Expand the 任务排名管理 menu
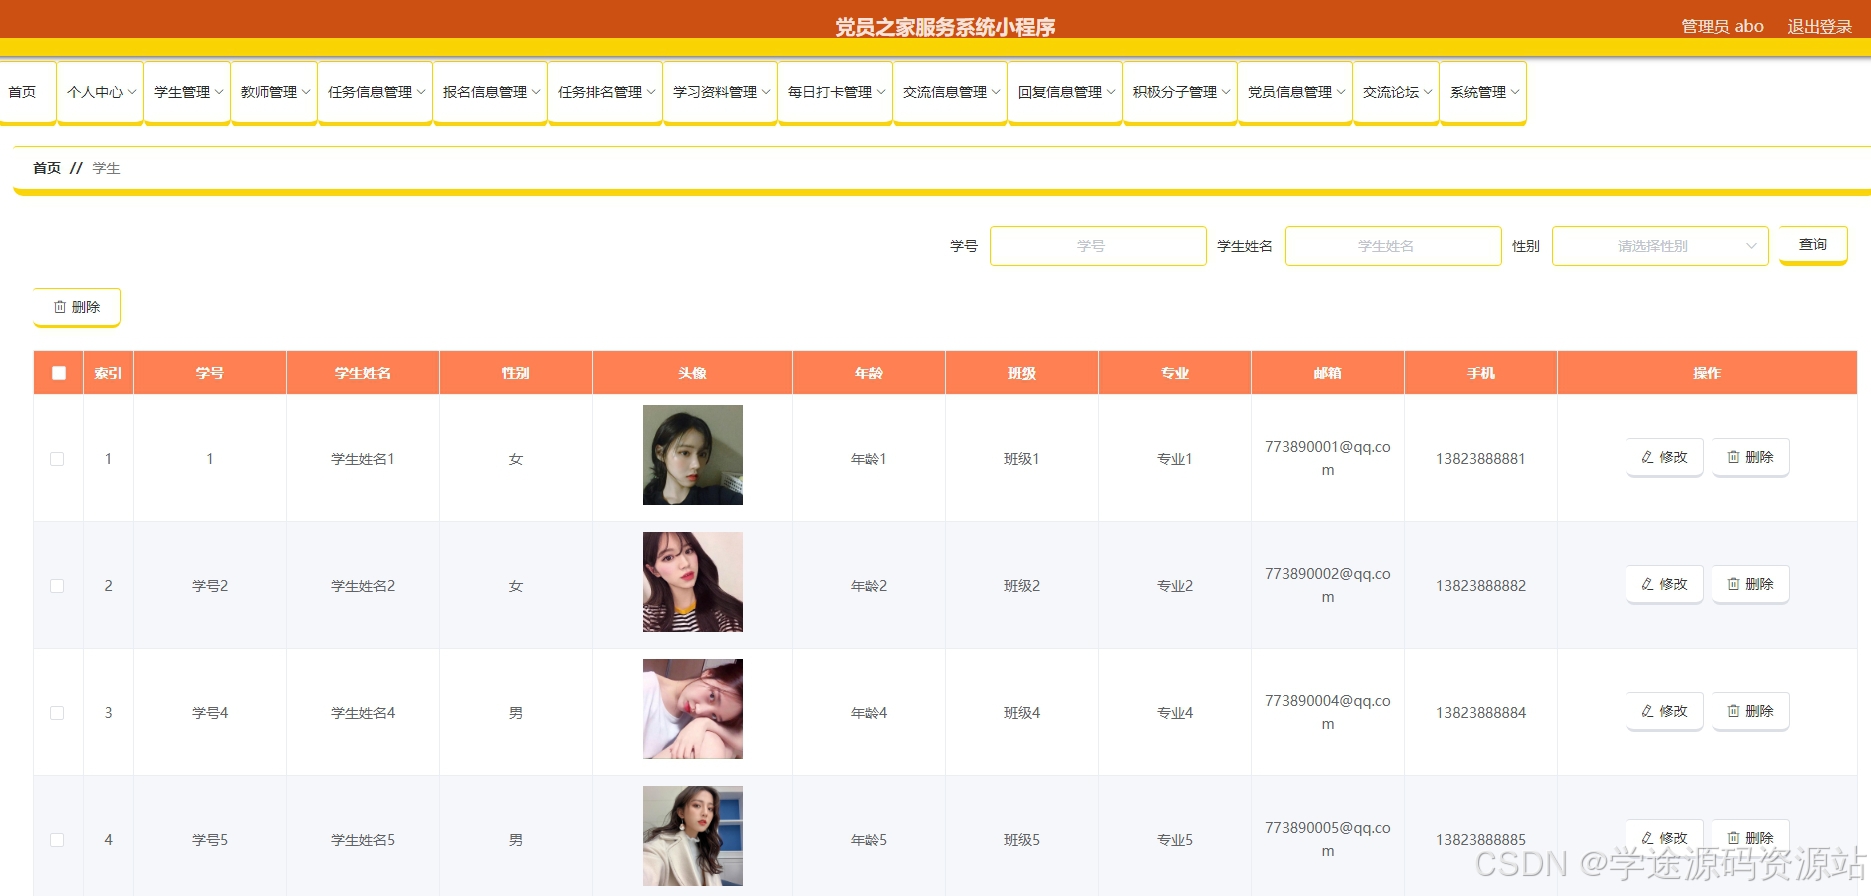 (605, 92)
